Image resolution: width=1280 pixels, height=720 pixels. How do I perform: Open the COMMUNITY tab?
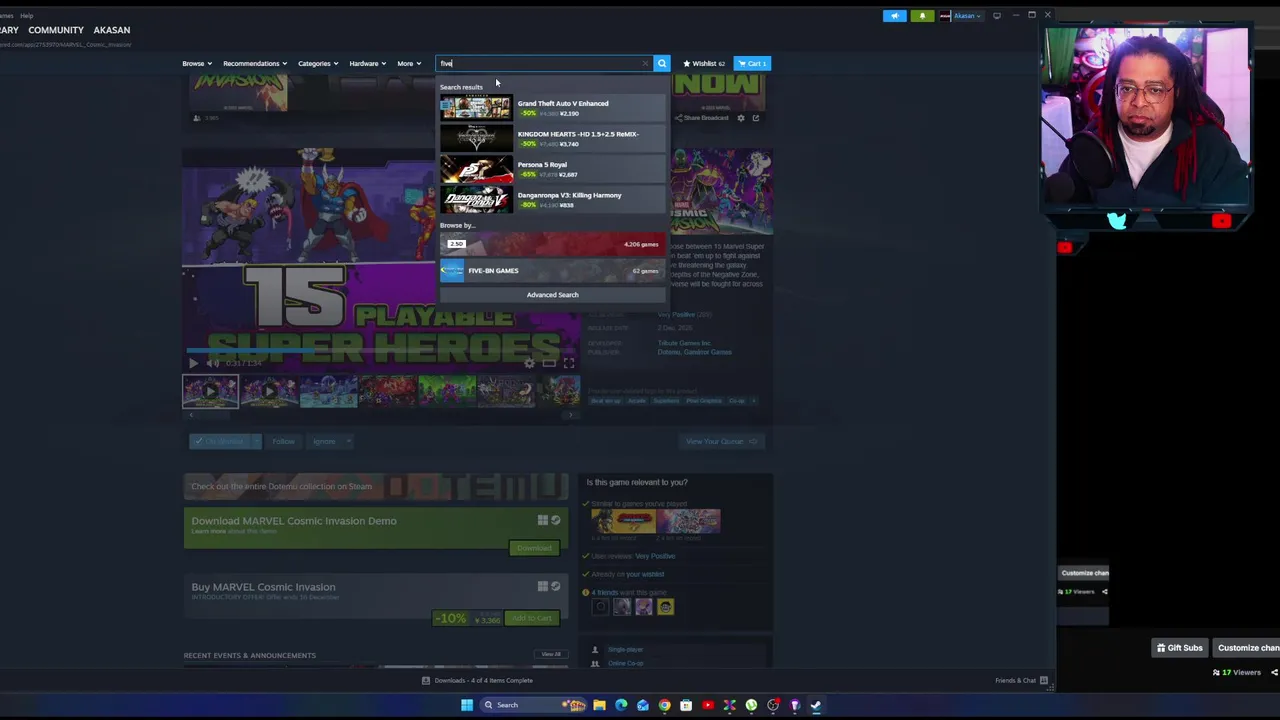click(x=56, y=30)
